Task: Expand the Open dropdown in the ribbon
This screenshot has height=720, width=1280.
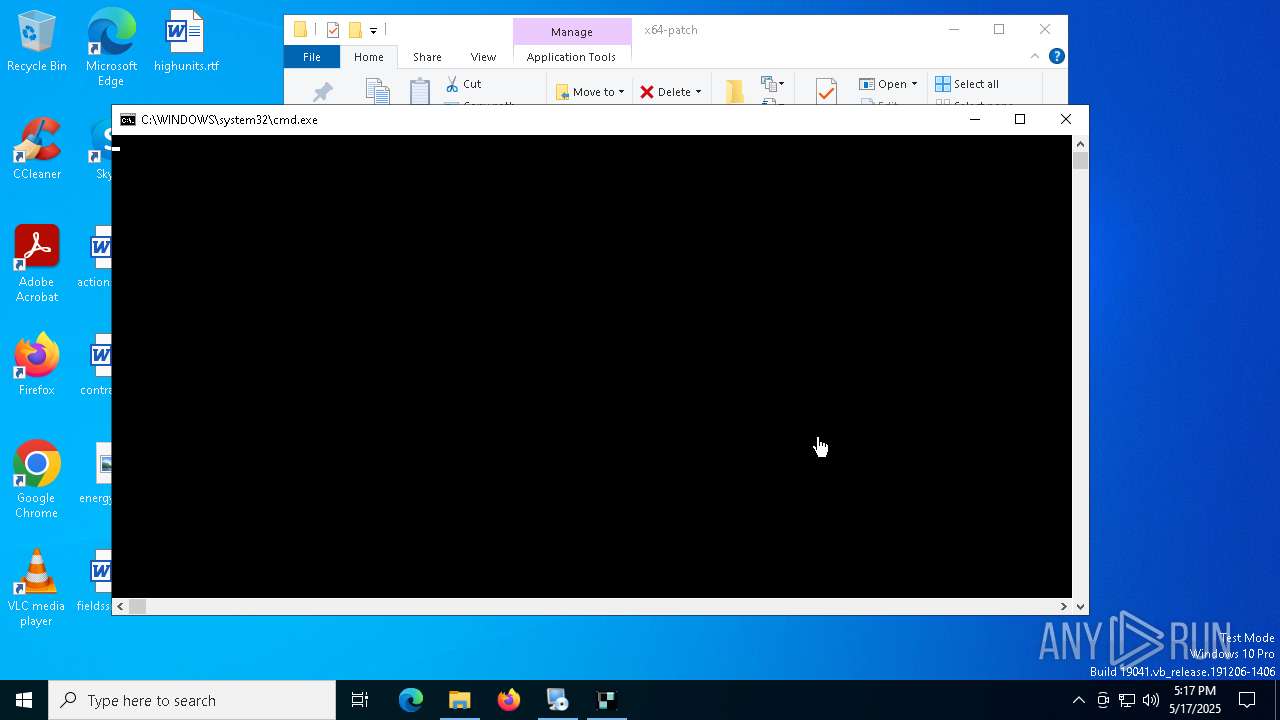Action: click(914, 84)
